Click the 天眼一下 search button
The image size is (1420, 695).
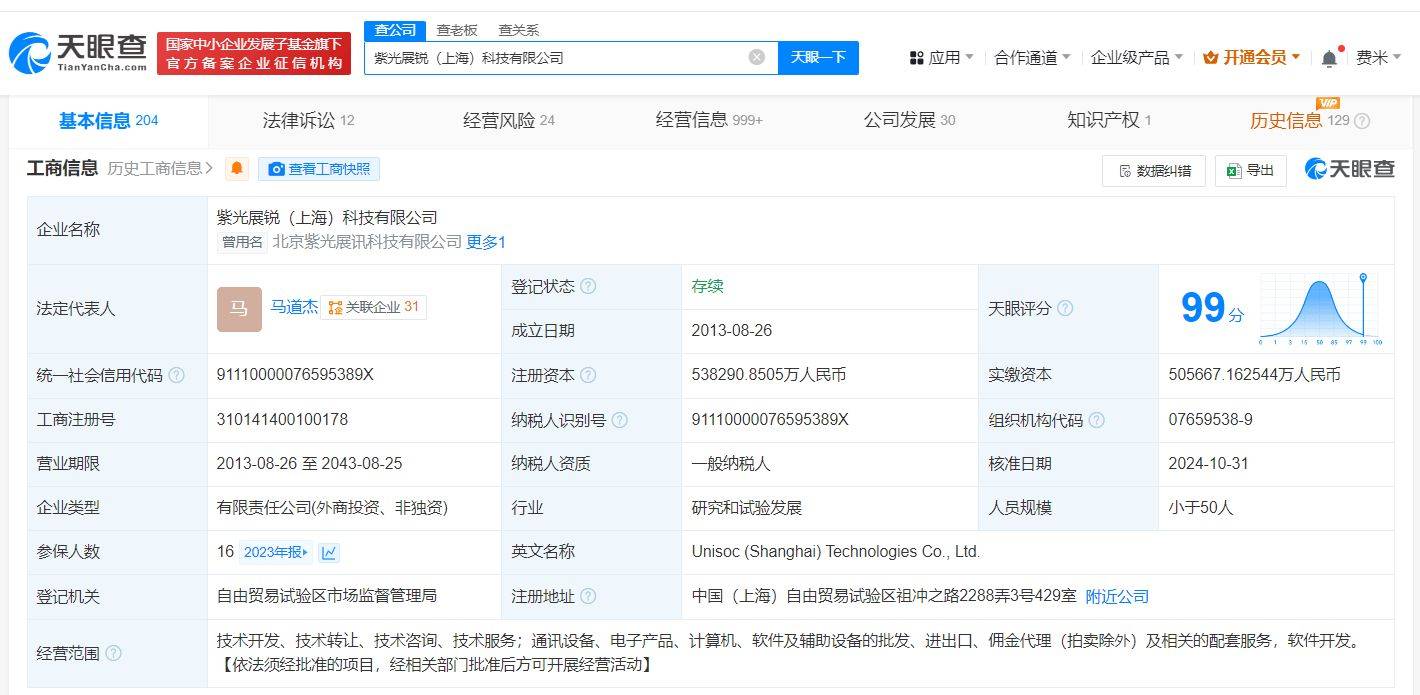point(818,57)
